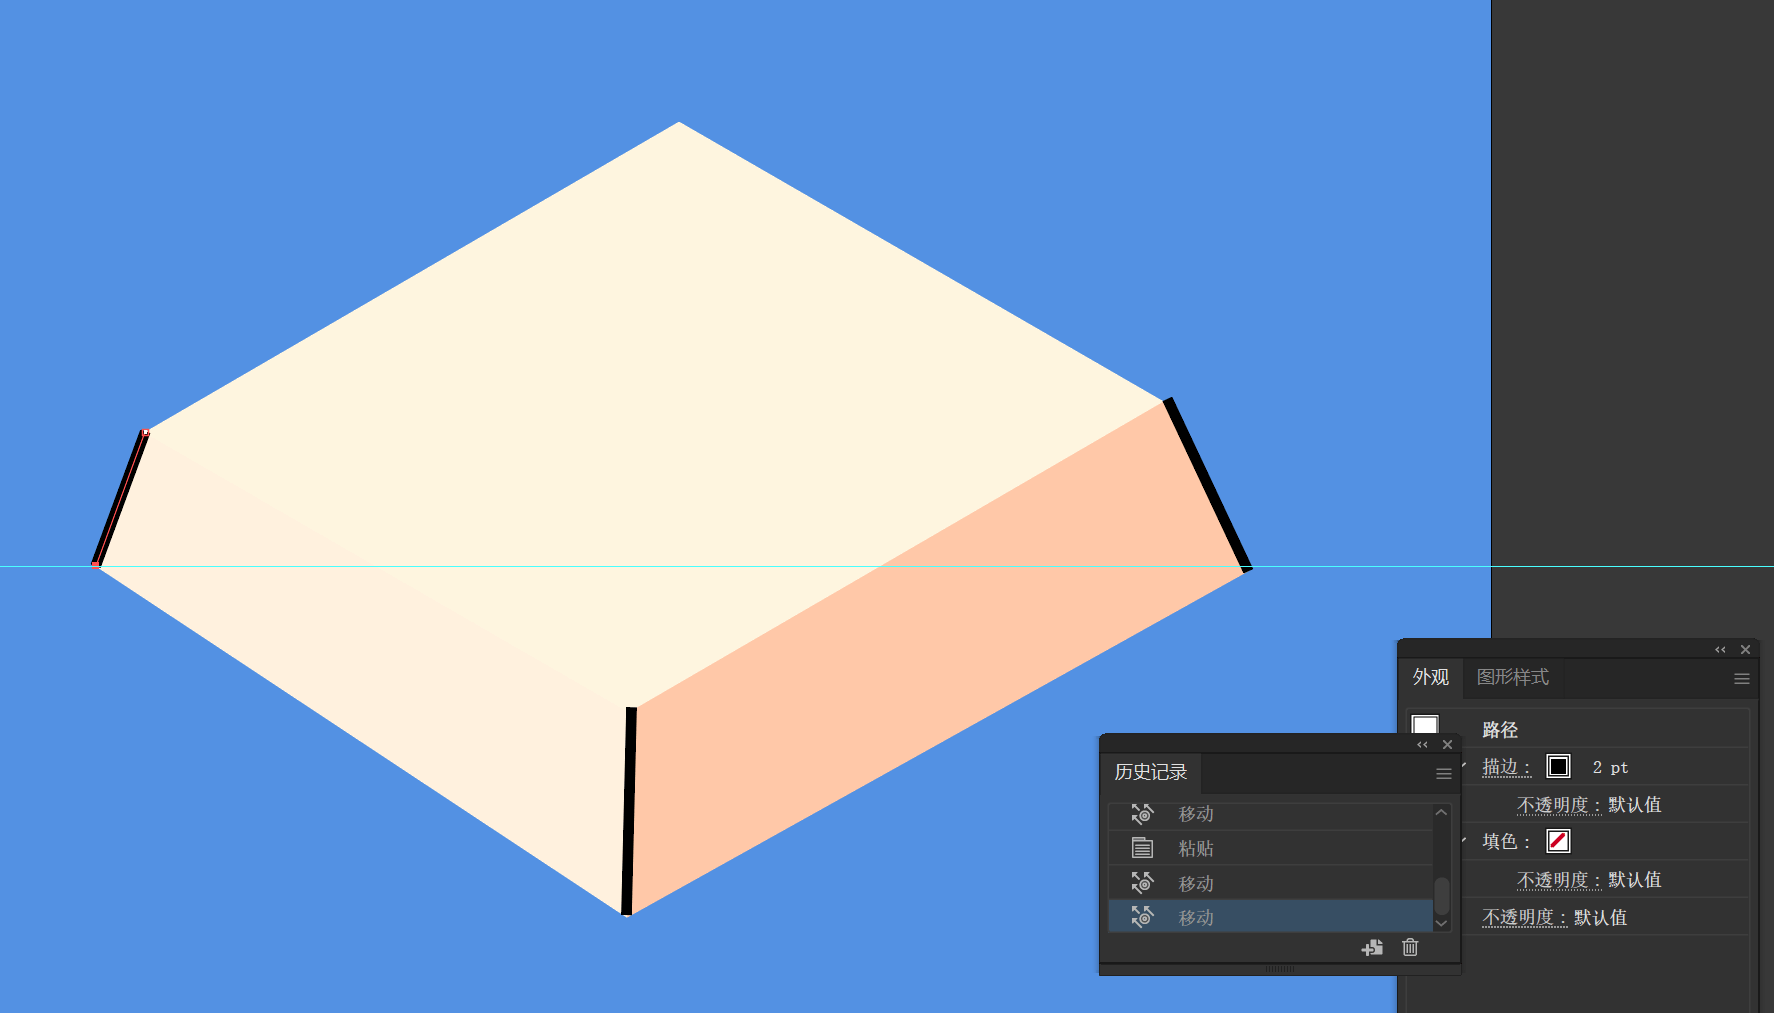Click the black 描边 stroke color swatch
The width and height of the screenshot is (1774, 1013).
click(1558, 767)
